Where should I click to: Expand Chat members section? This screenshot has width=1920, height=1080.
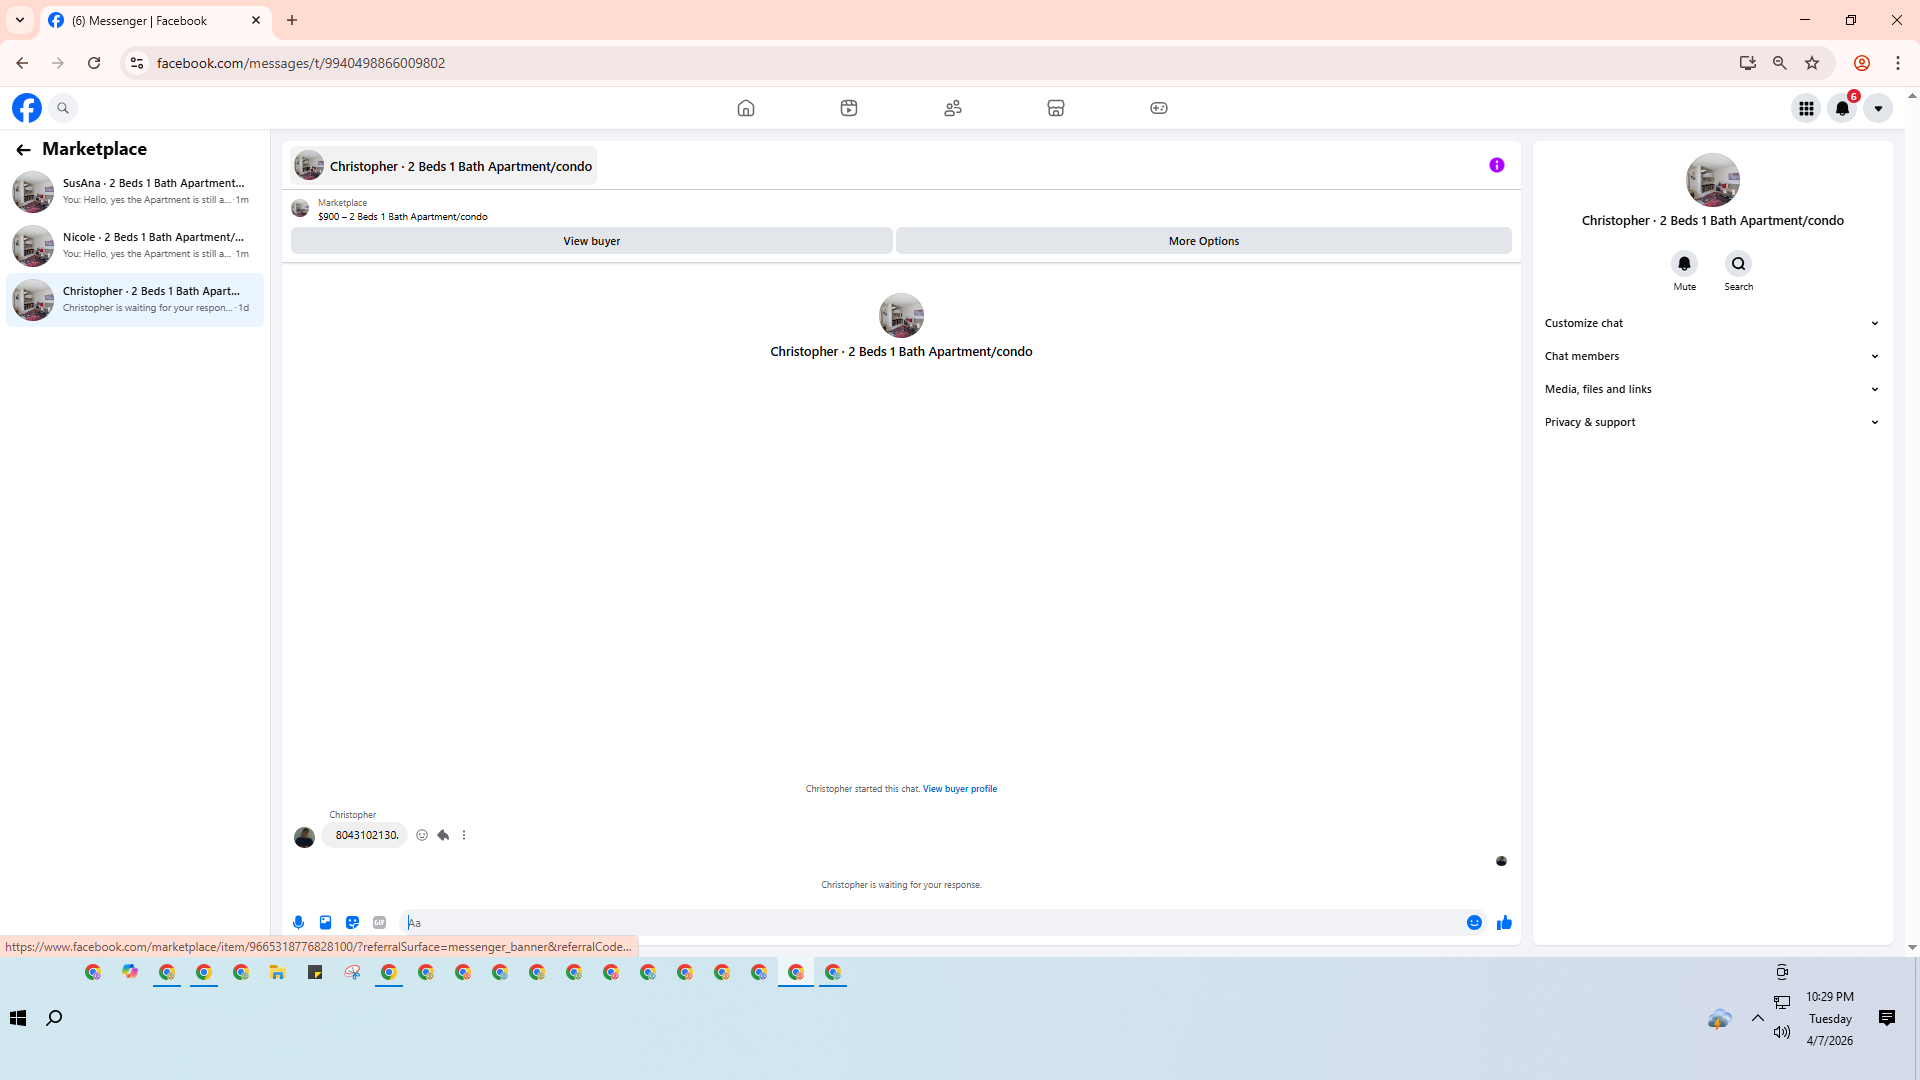click(1712, 356)
